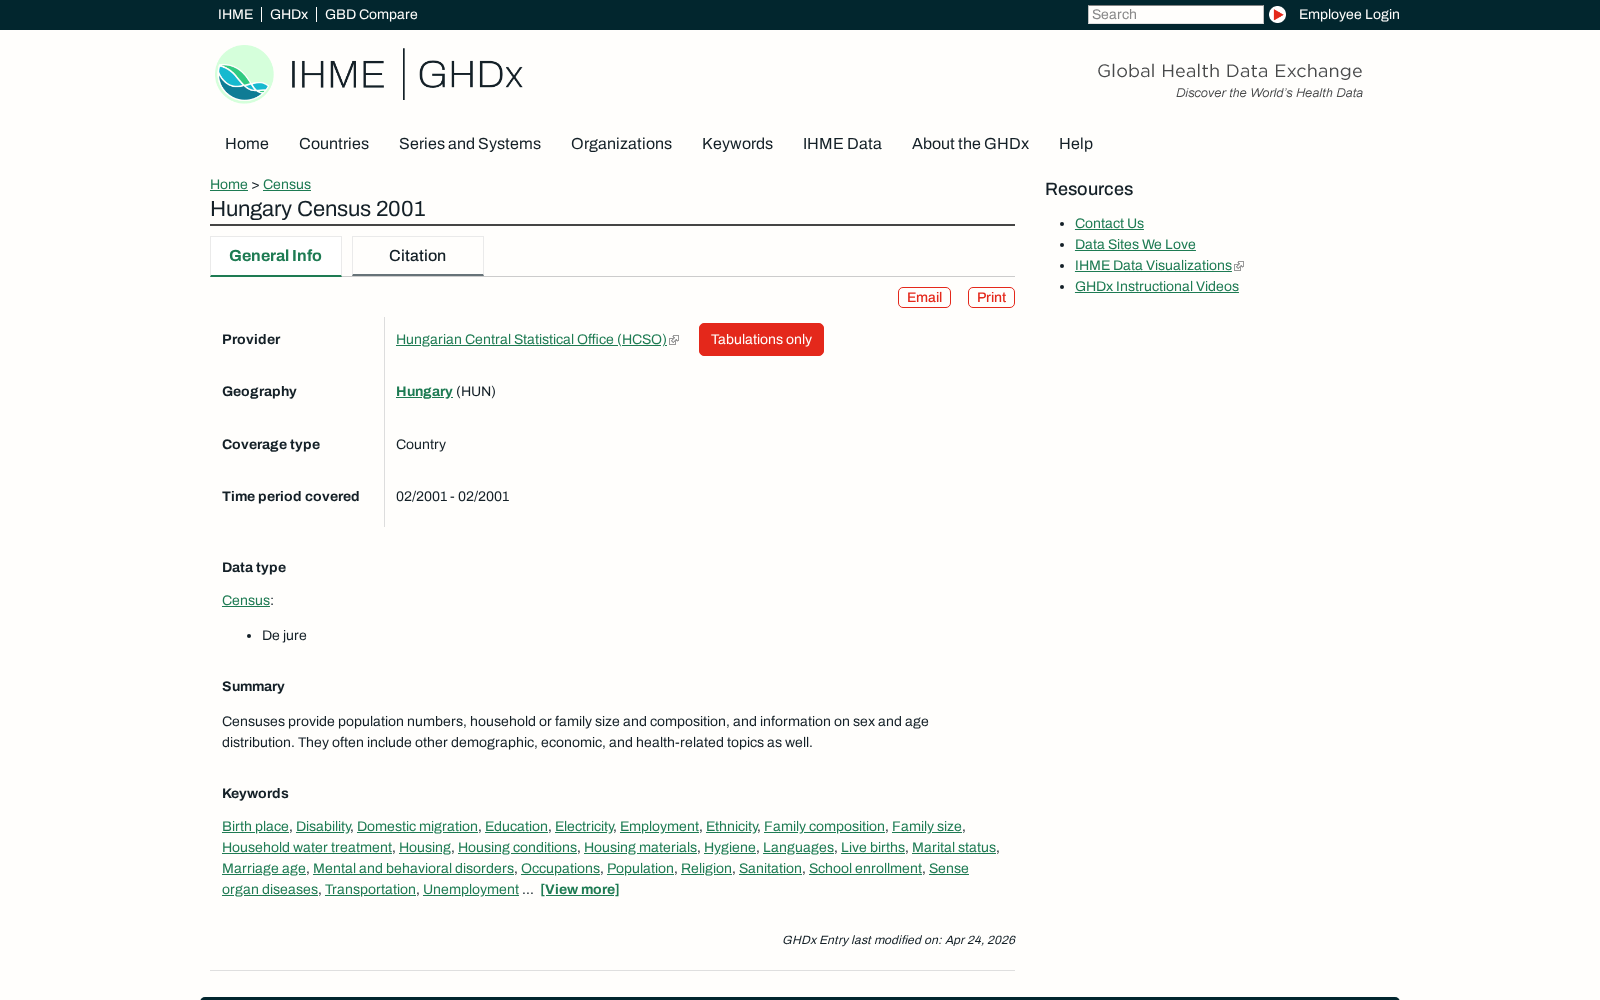Viewport: 1600px width, 1000px height.
Task: Open the School enrollment keyword
Action: click(x=865, y=869)
